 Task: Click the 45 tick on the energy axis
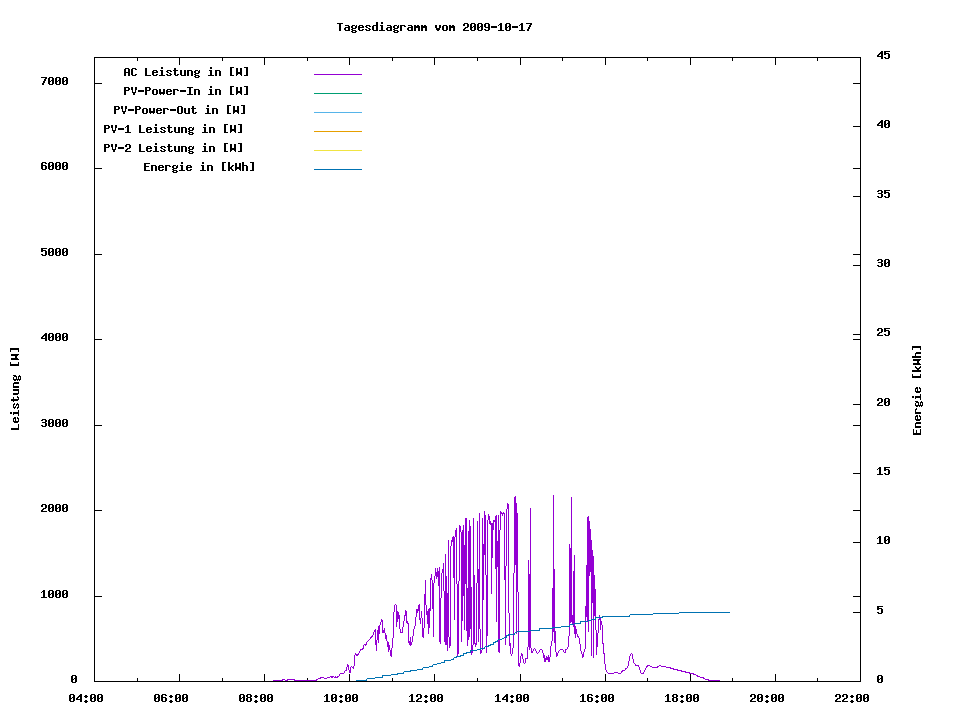click(883, 55)
